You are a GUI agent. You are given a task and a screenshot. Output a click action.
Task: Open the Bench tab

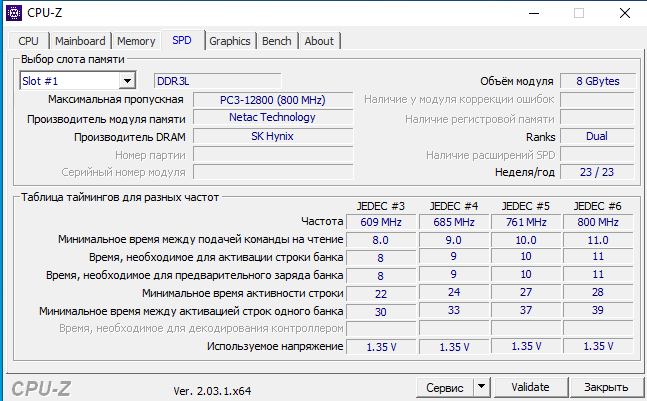(277, 41)
